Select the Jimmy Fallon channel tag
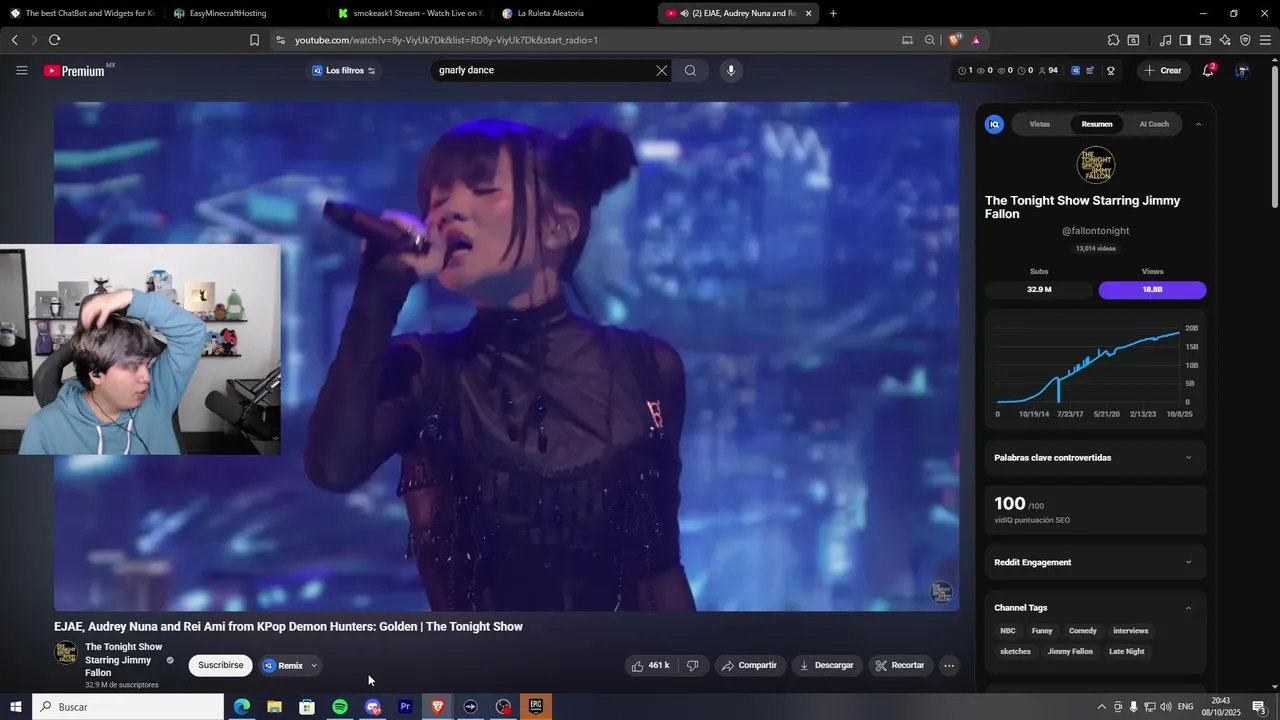Viewport: 1280px width, 720px height. point(1070,651)
